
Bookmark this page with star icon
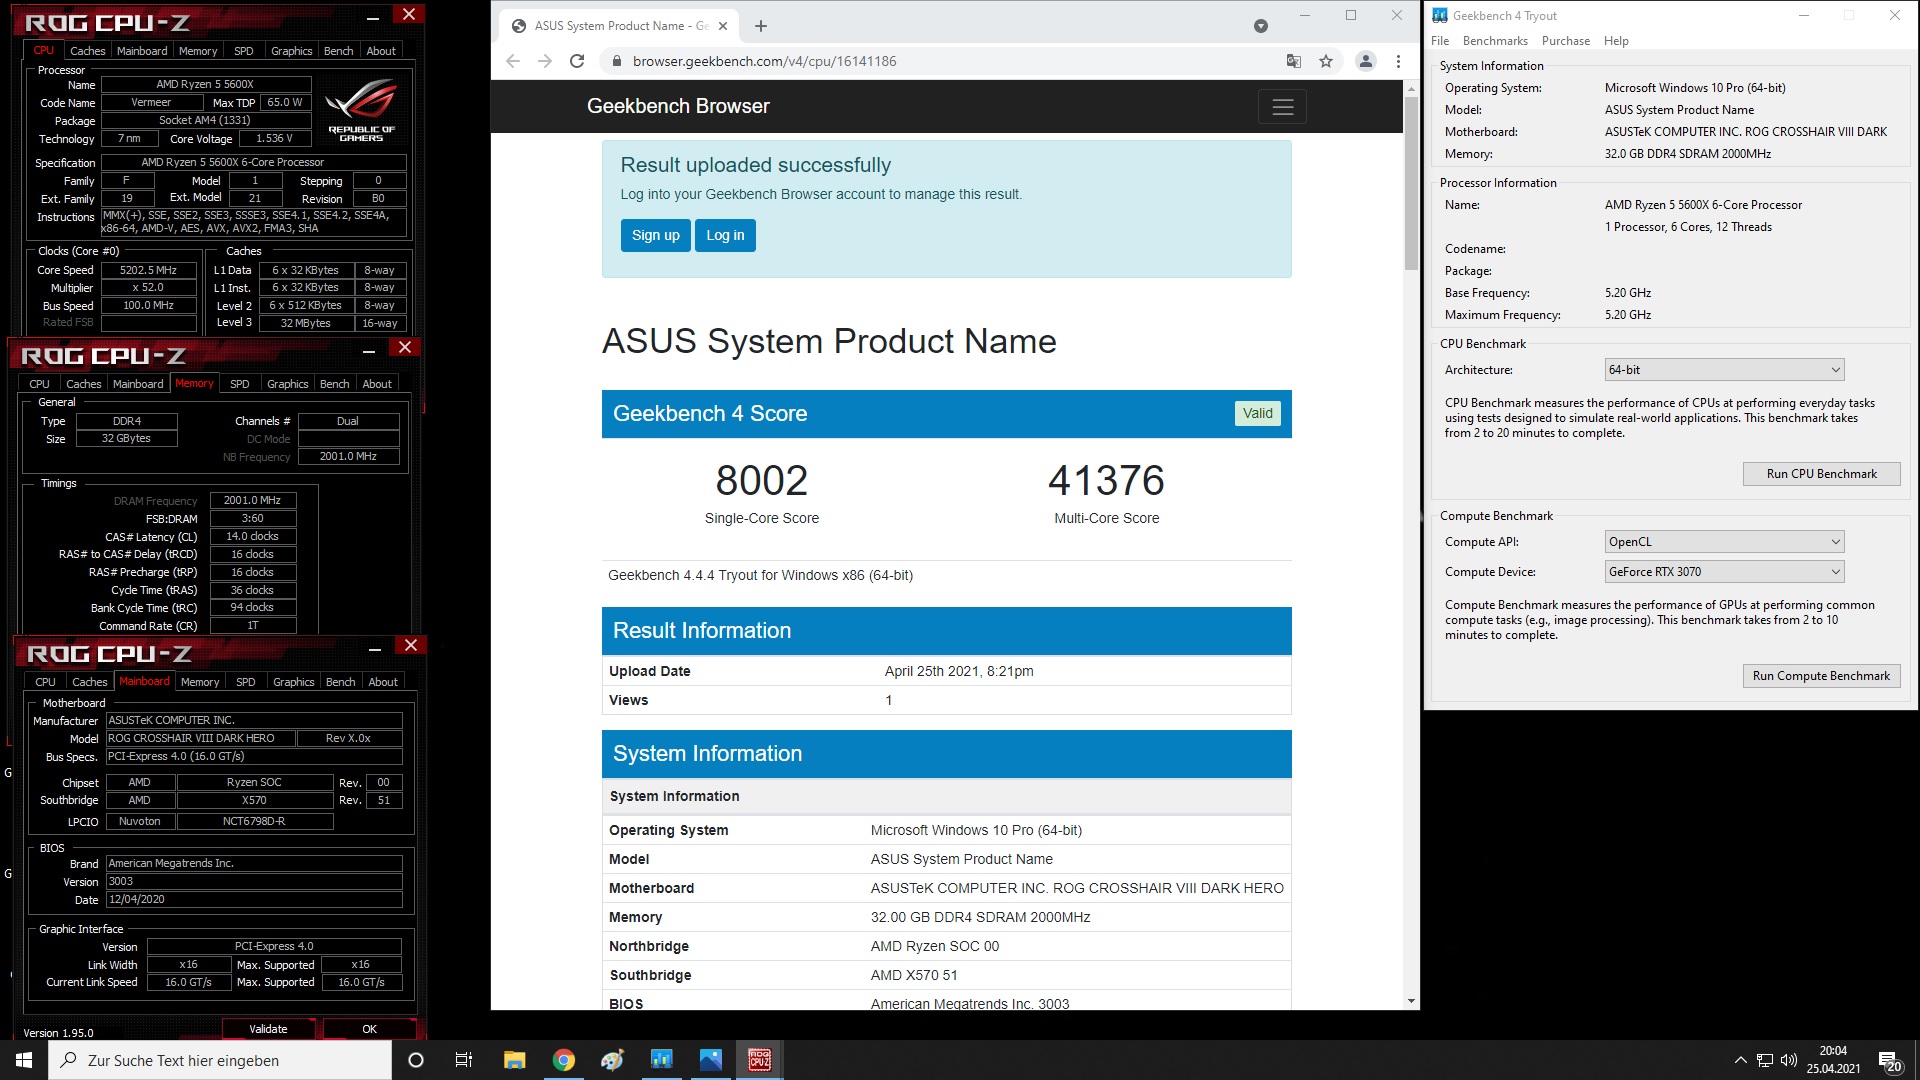[1326, 61]
